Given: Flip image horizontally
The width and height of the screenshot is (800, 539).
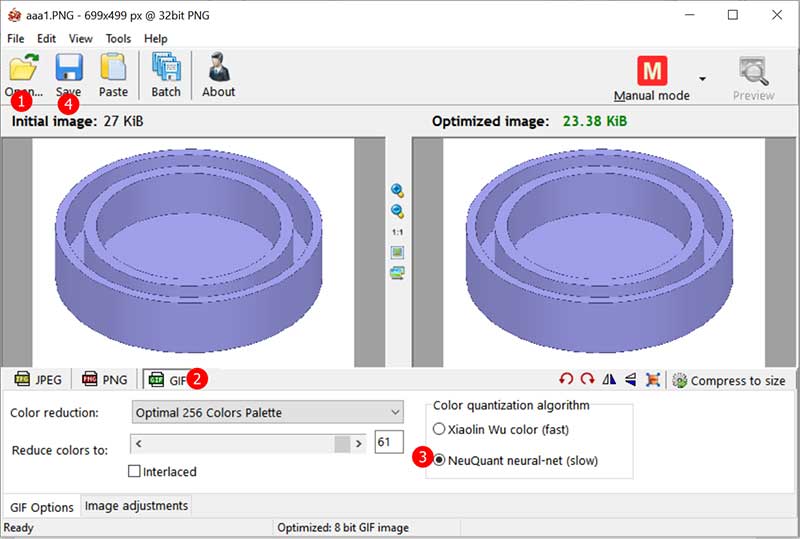Looking at the screenshot, I should 609,380.
